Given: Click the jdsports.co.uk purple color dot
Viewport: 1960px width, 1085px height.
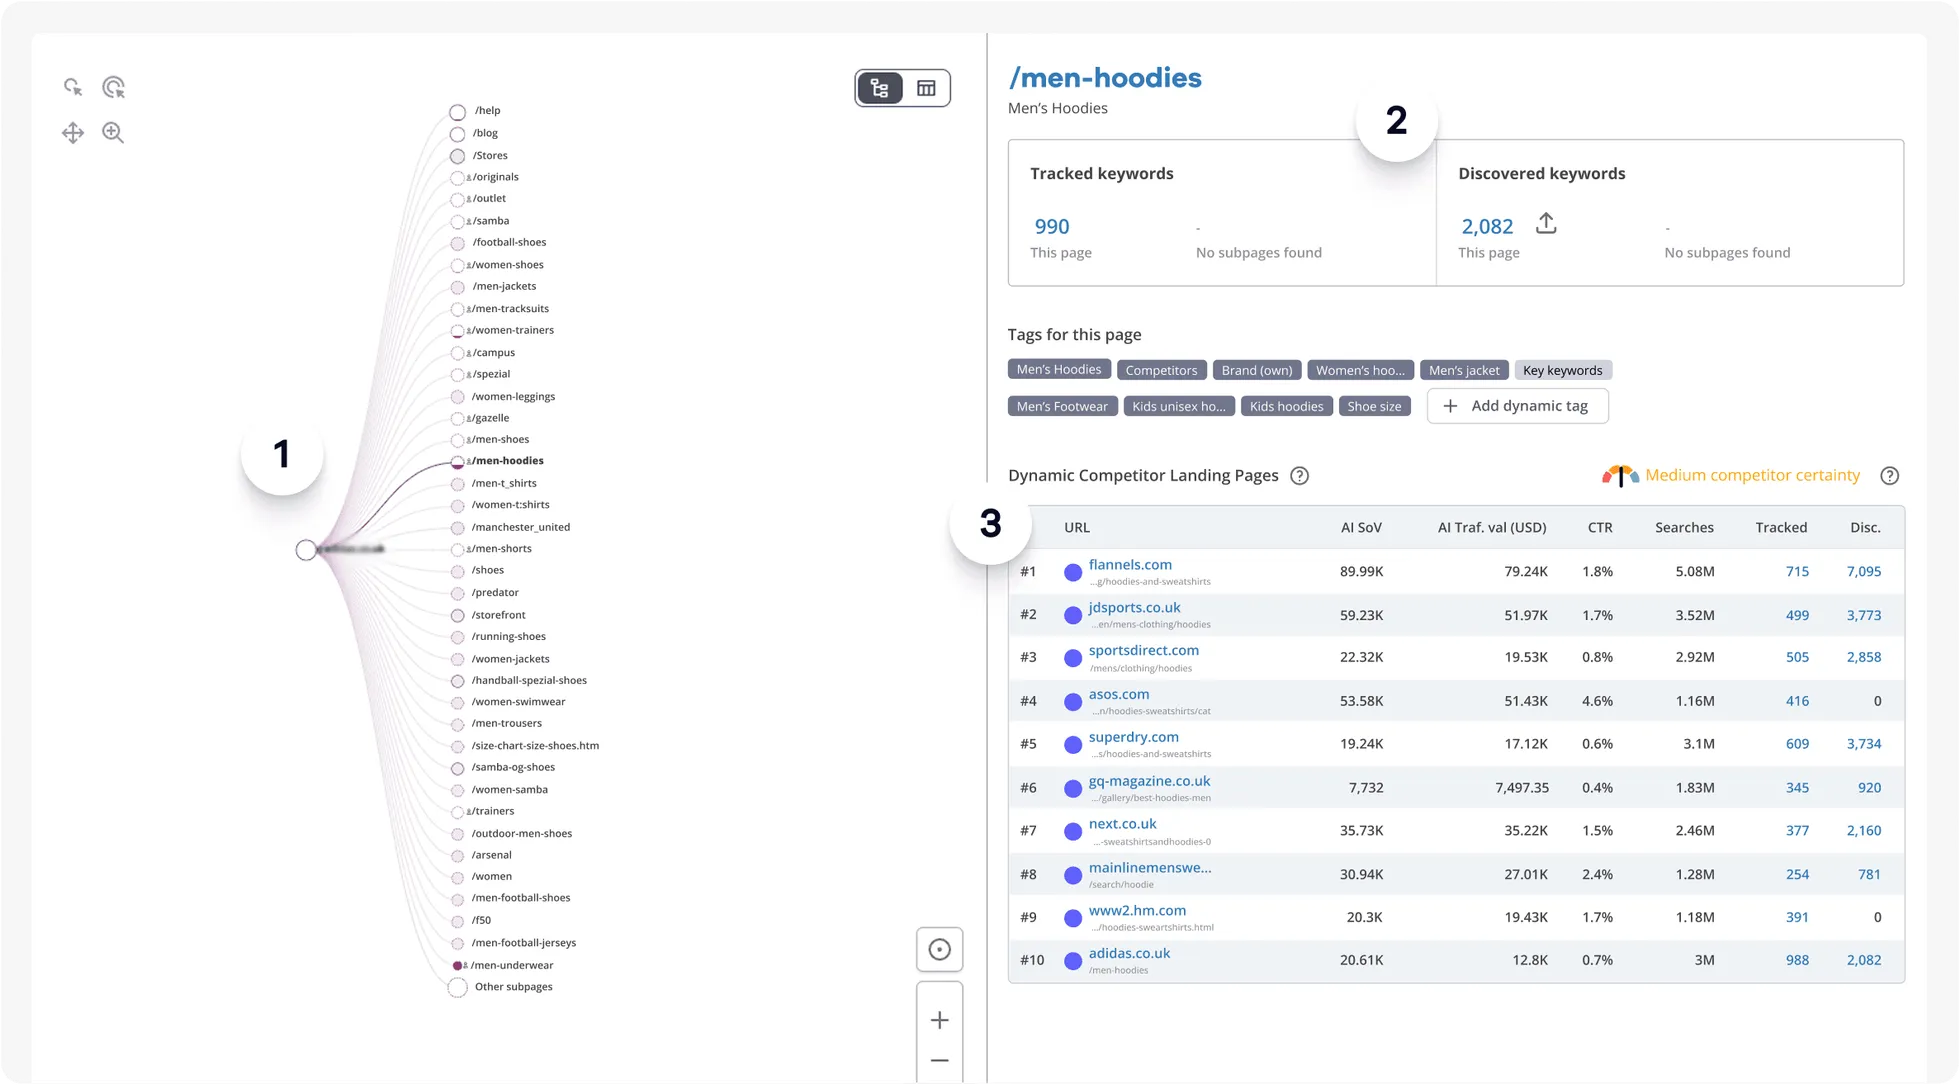Looking at the screenshot, I should point(1073,615).
